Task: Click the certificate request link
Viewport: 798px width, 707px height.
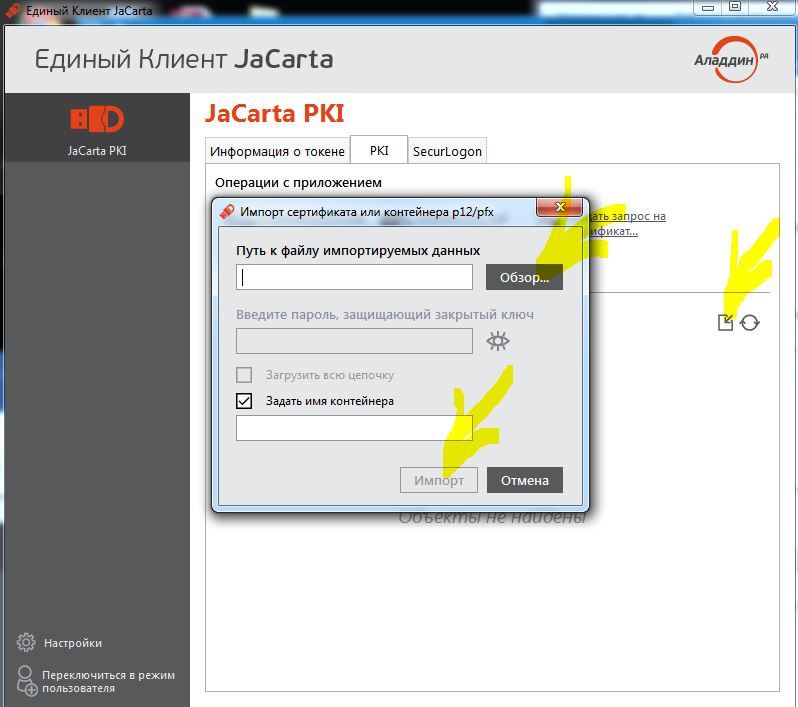Action: (626, 223)
